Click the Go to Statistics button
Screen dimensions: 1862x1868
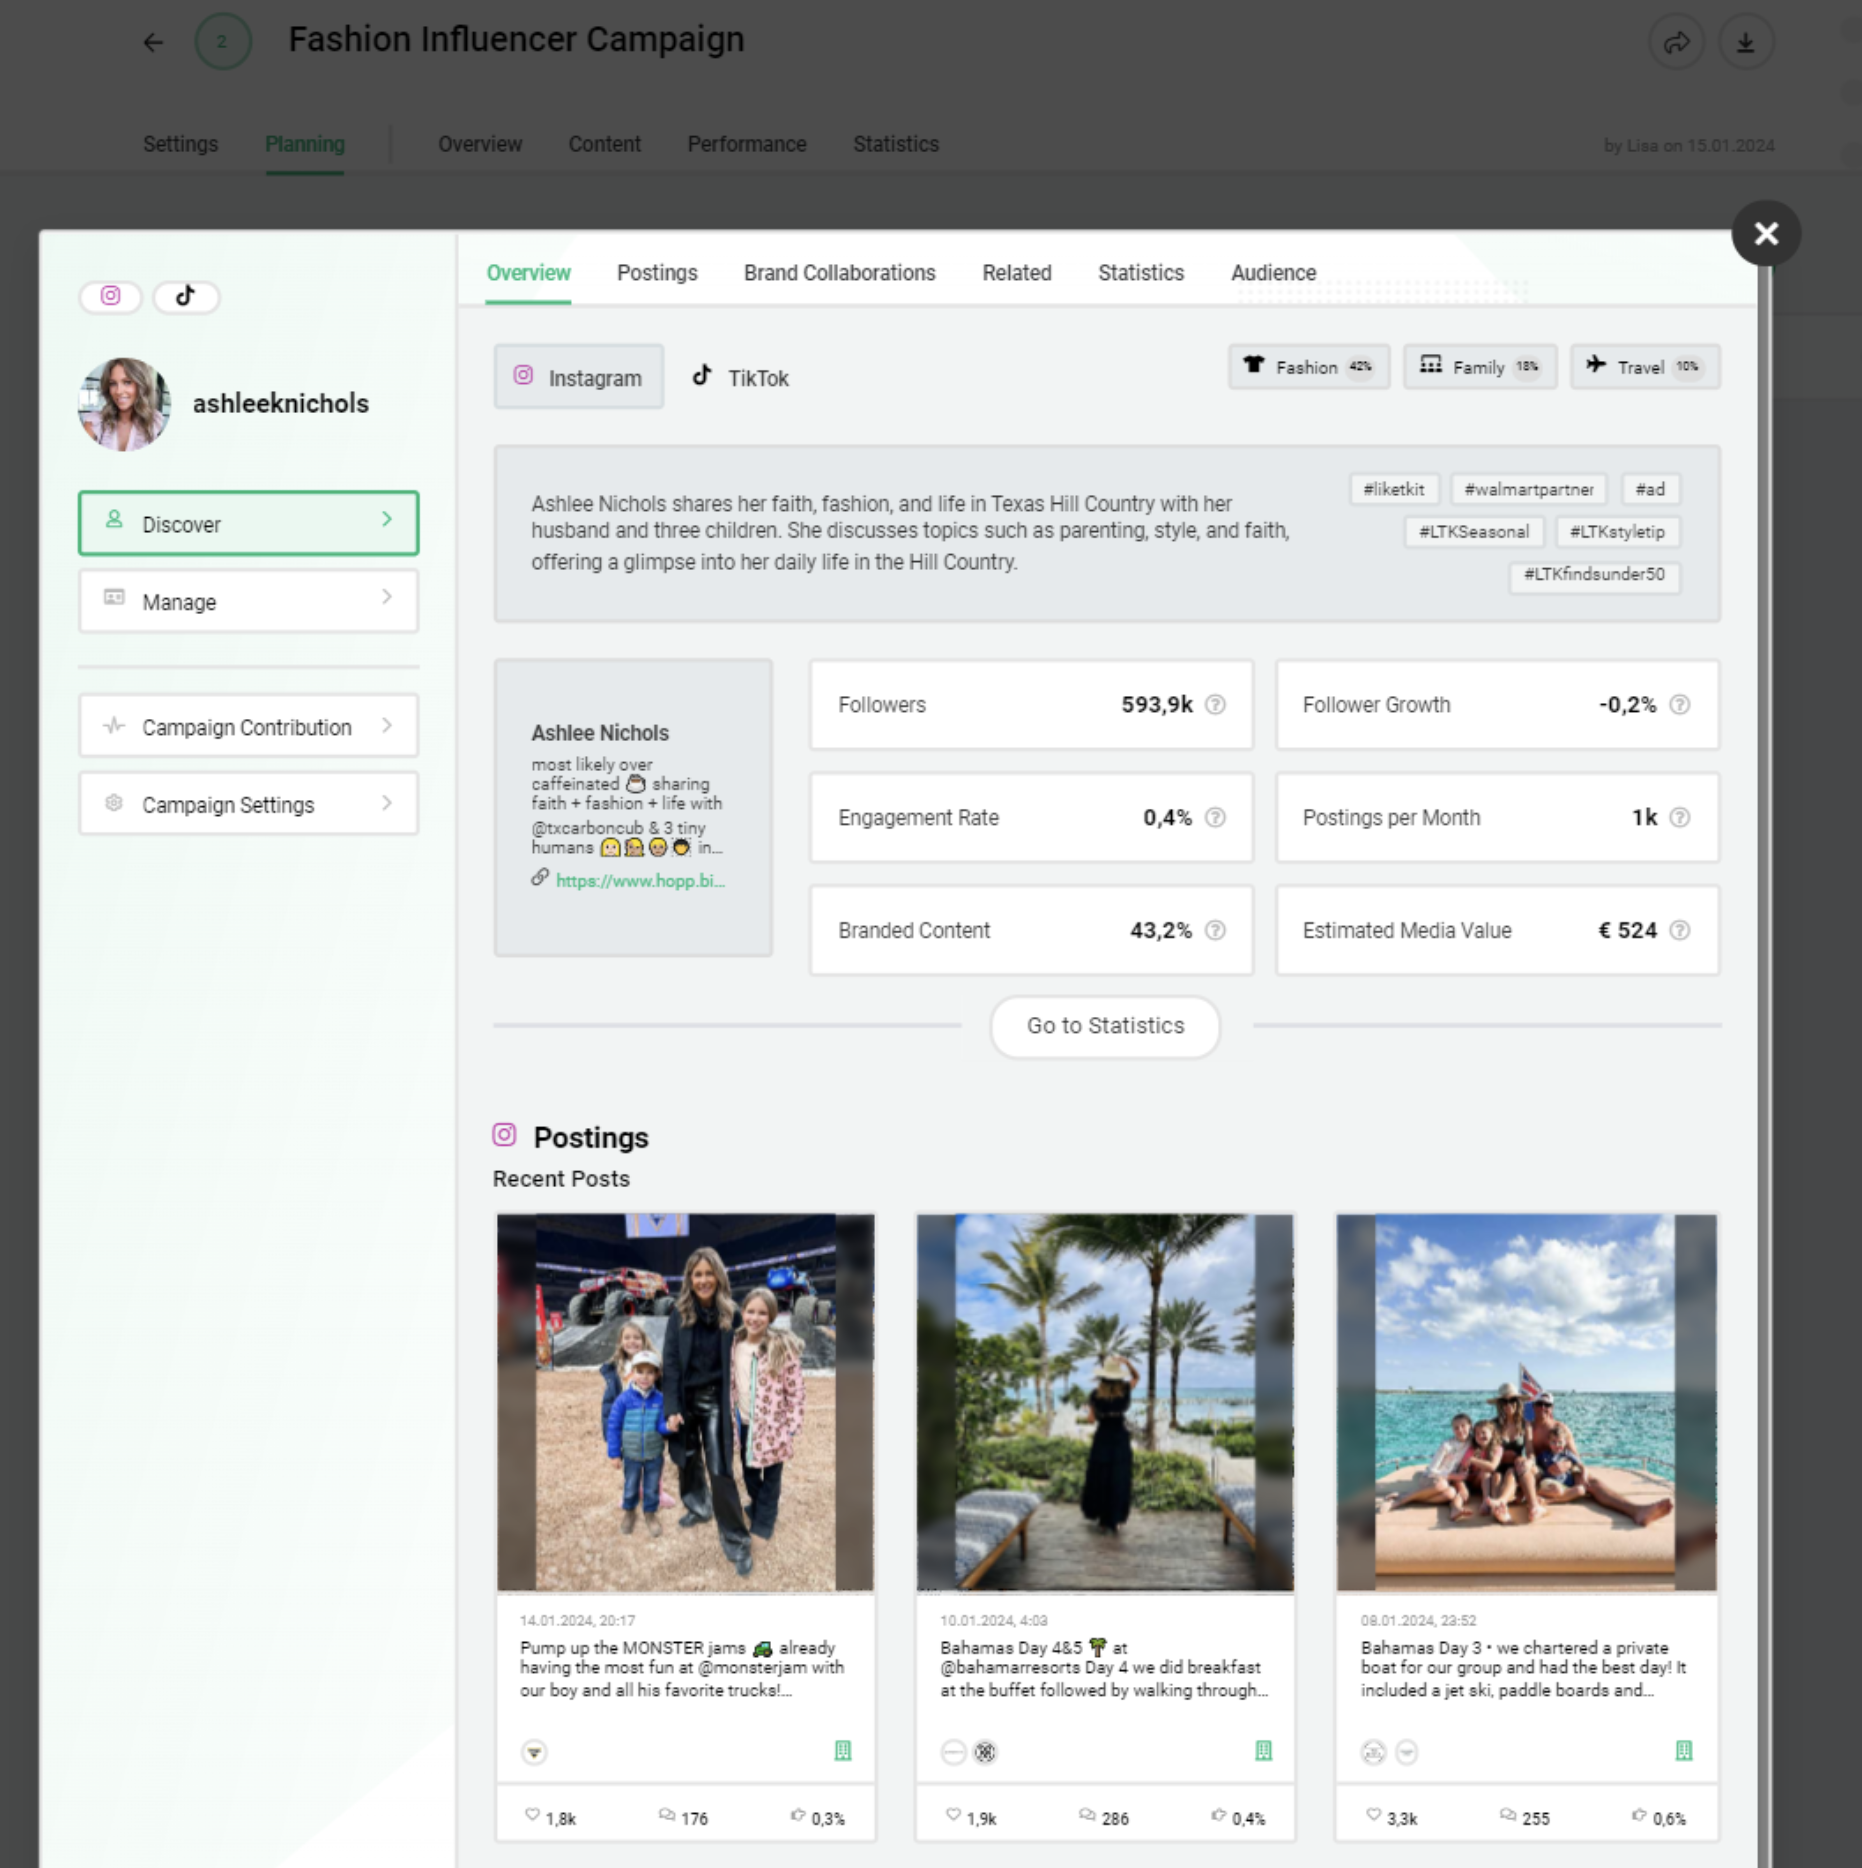click(x=1104, y=1026)
